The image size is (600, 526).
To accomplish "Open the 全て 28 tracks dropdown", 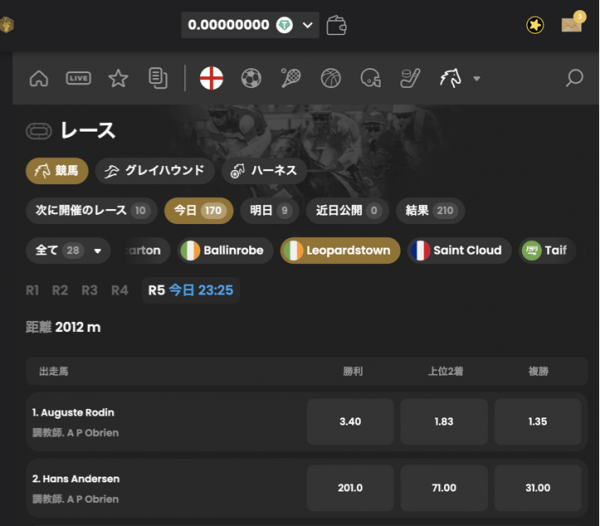I will [68, 251].
